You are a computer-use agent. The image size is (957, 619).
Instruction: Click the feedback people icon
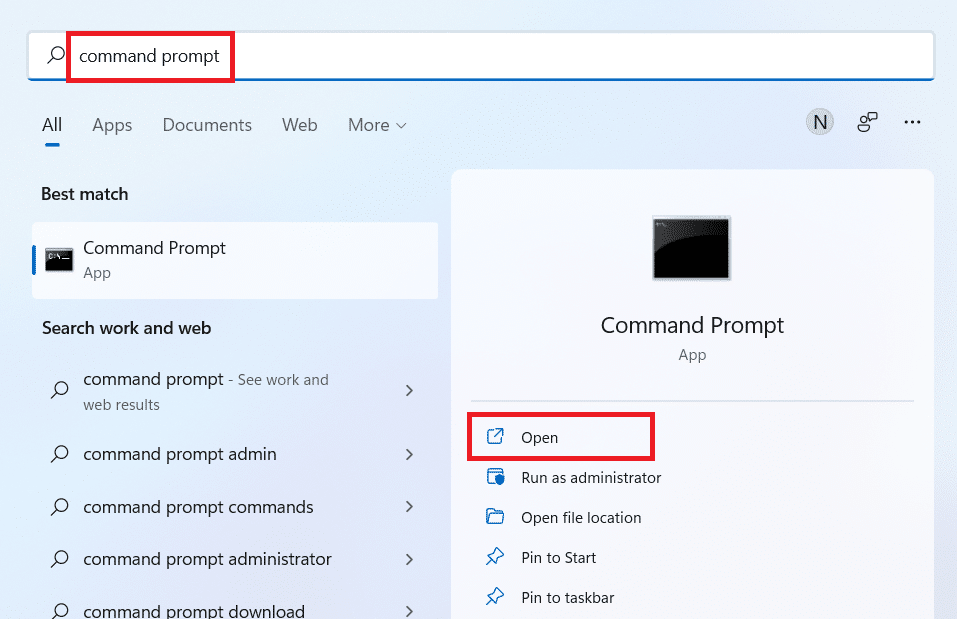[867, 122]
